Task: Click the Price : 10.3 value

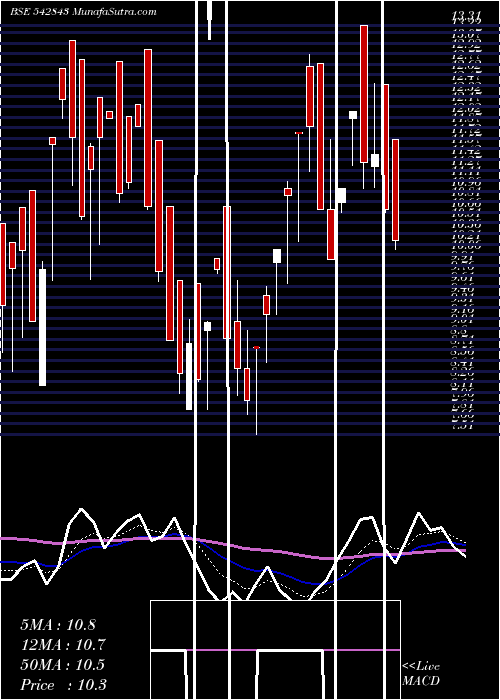Action: [63, 685]
